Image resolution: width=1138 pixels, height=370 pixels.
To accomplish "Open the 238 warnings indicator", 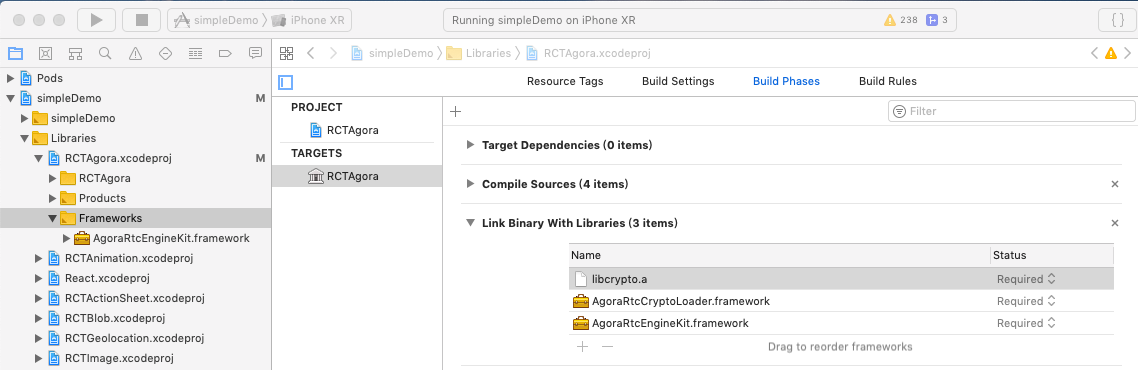I will tap(901, 20).
